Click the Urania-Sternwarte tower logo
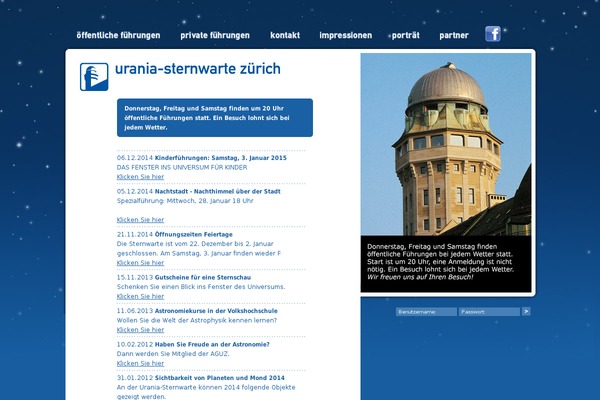The image size is (600, 400). 94,77
